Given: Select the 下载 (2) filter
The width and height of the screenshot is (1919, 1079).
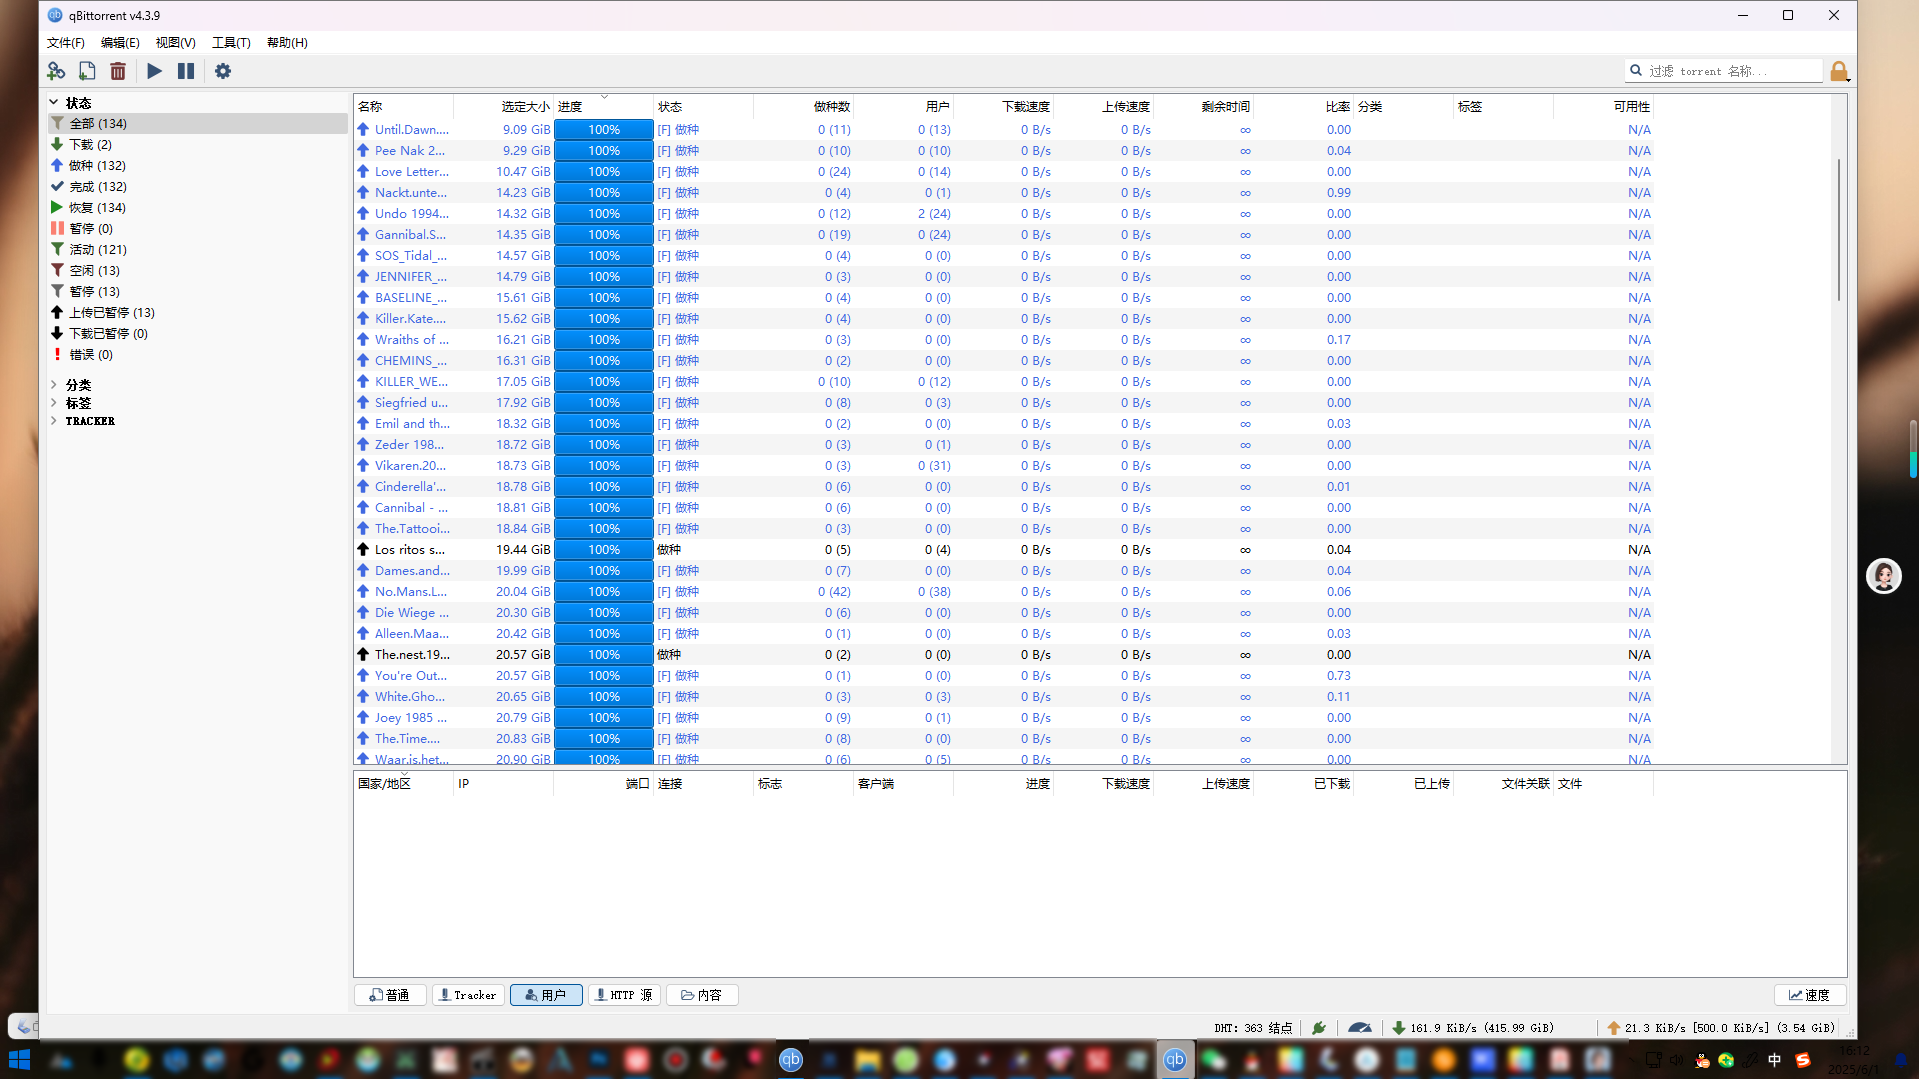Looking at the screenshot, I should (198, 144).
